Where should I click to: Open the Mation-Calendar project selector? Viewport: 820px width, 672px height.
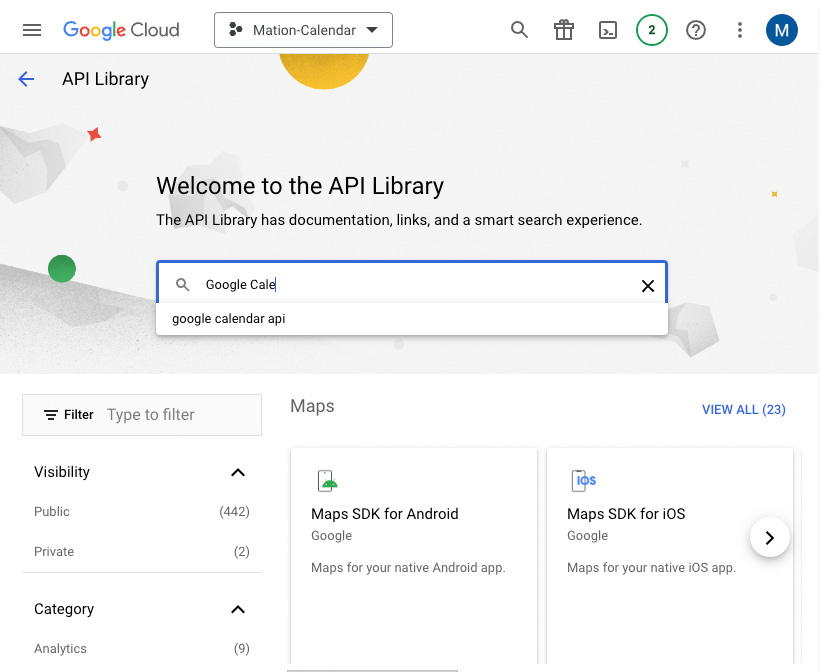[303, 30]
